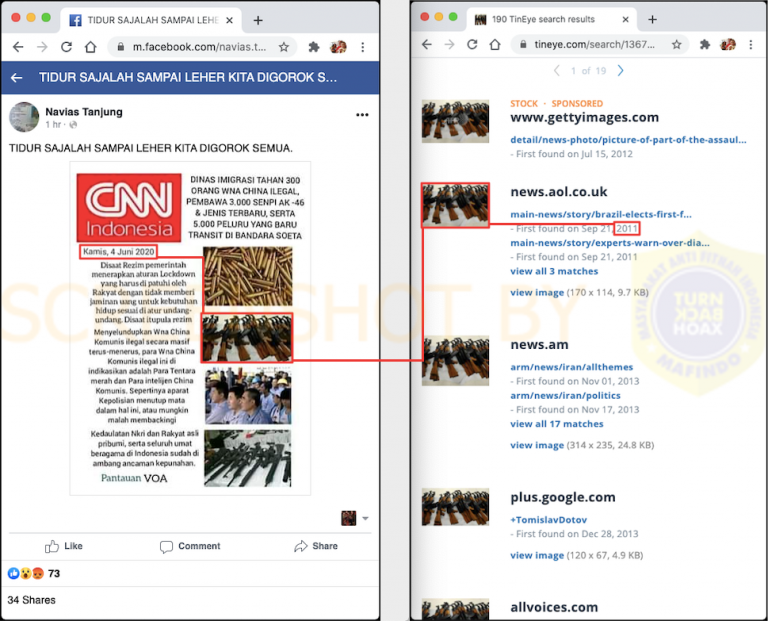
Task: Open the news.aol.co.uk result thumbnail
Action: pos(456,205)
